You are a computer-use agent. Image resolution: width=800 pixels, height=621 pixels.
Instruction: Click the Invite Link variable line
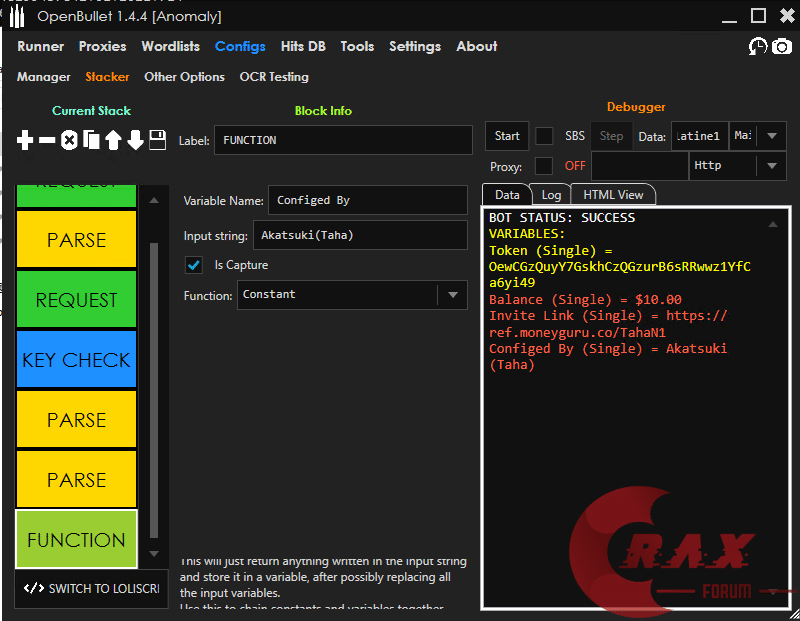pos(608,324)
